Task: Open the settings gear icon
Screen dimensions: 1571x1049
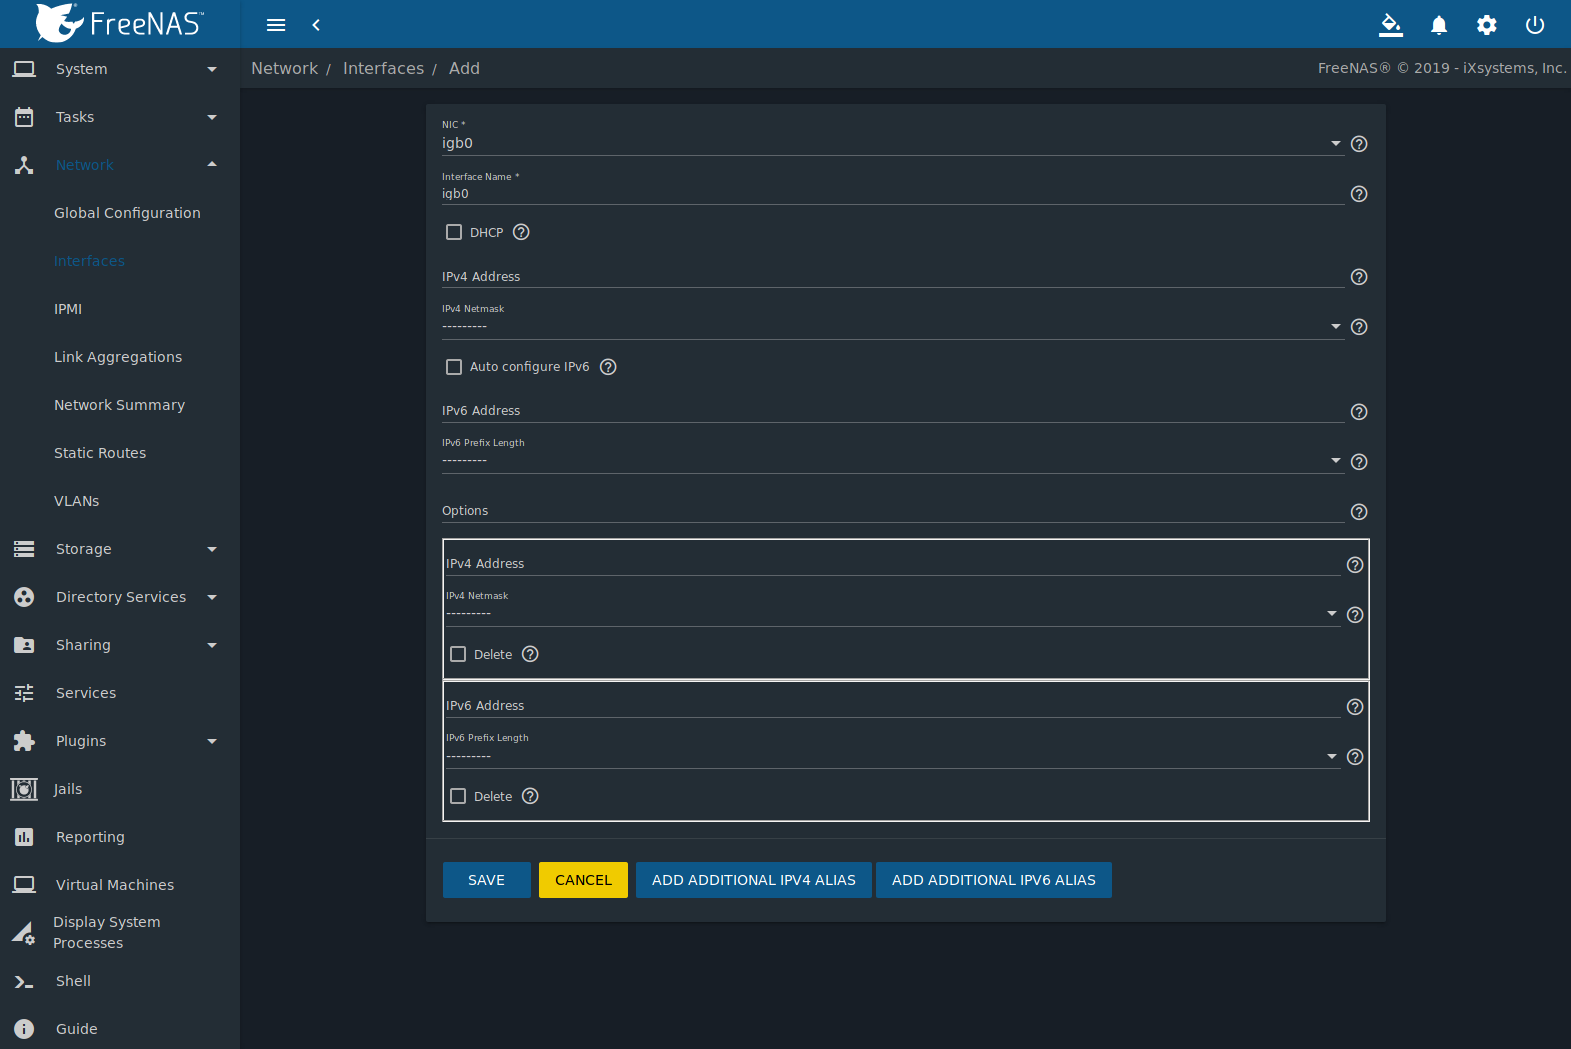Action: (x=1487, y=25)
